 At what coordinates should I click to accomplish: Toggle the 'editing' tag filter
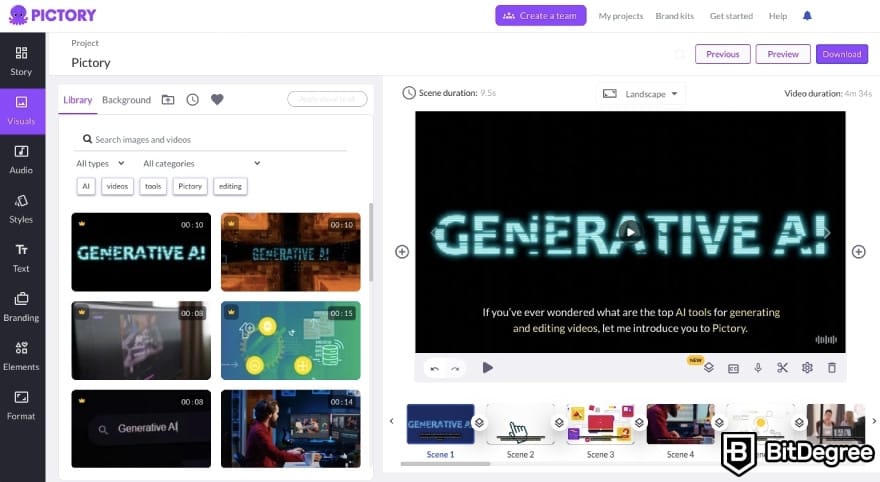click(230, 186)
